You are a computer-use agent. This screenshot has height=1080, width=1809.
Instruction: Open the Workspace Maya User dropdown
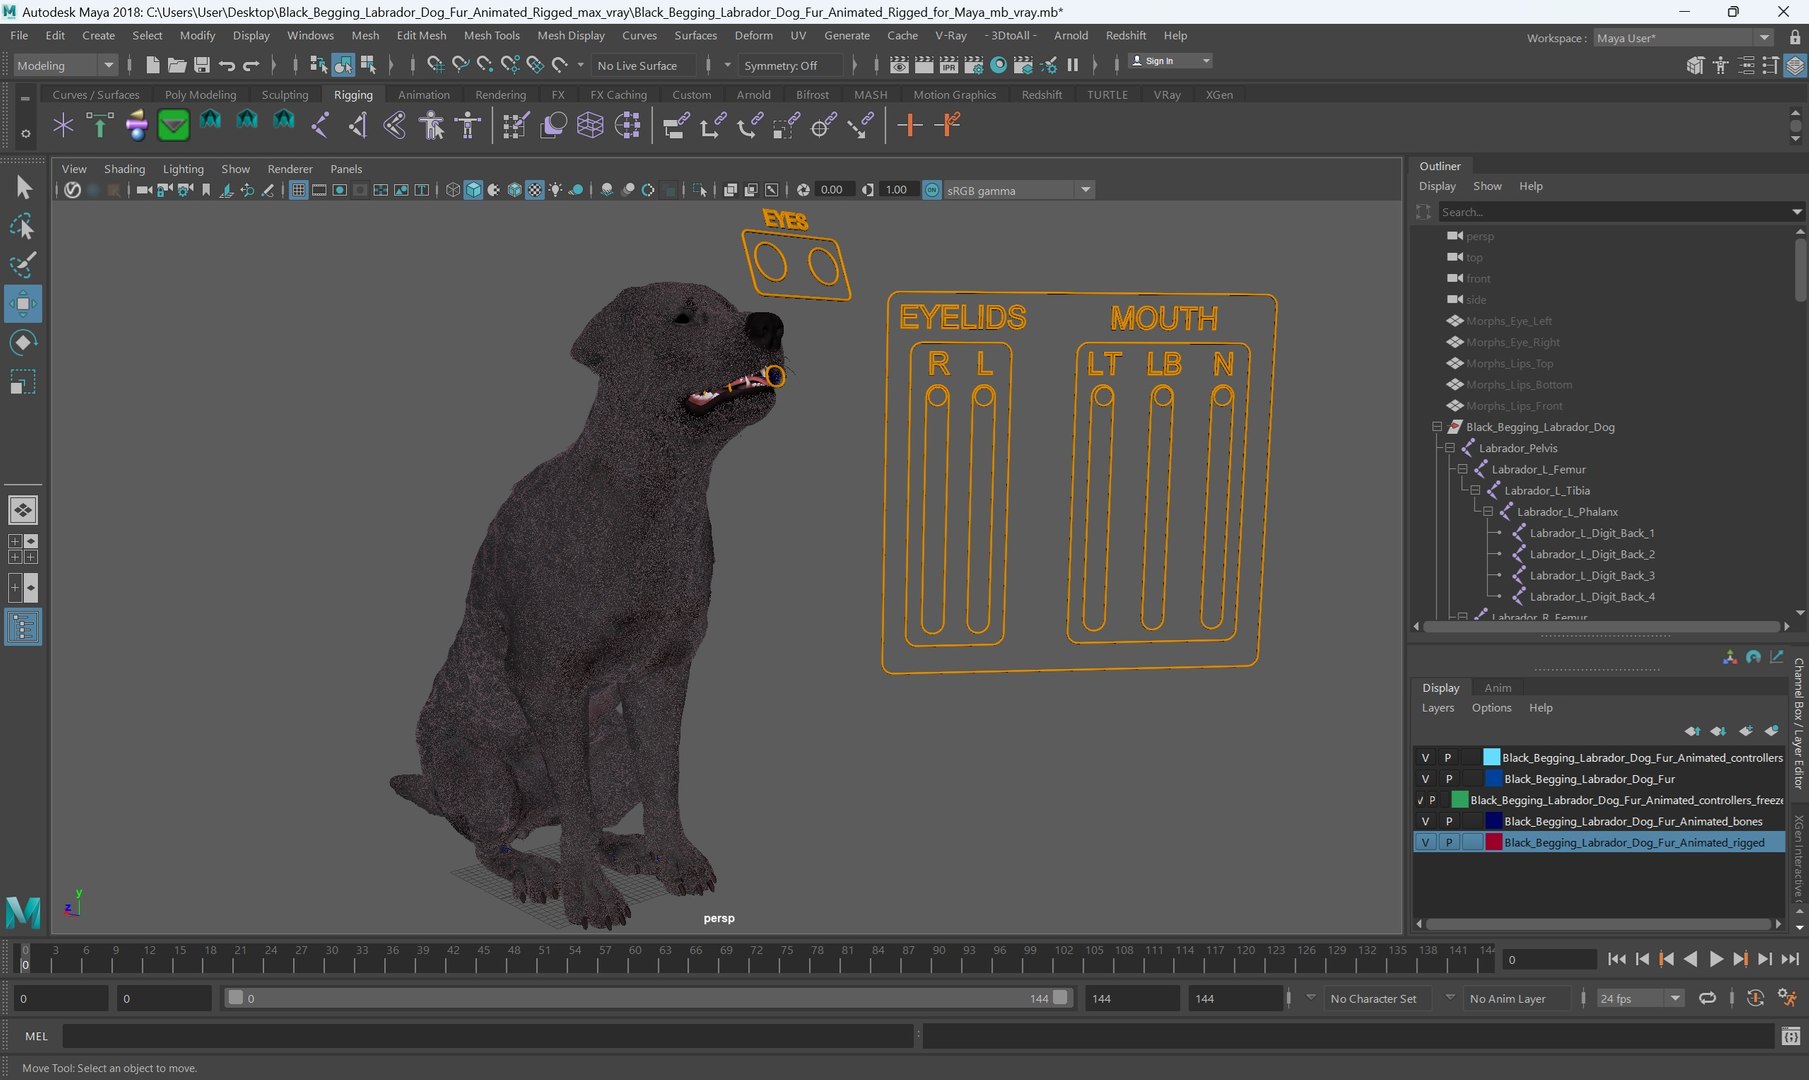pos(1682,38)
